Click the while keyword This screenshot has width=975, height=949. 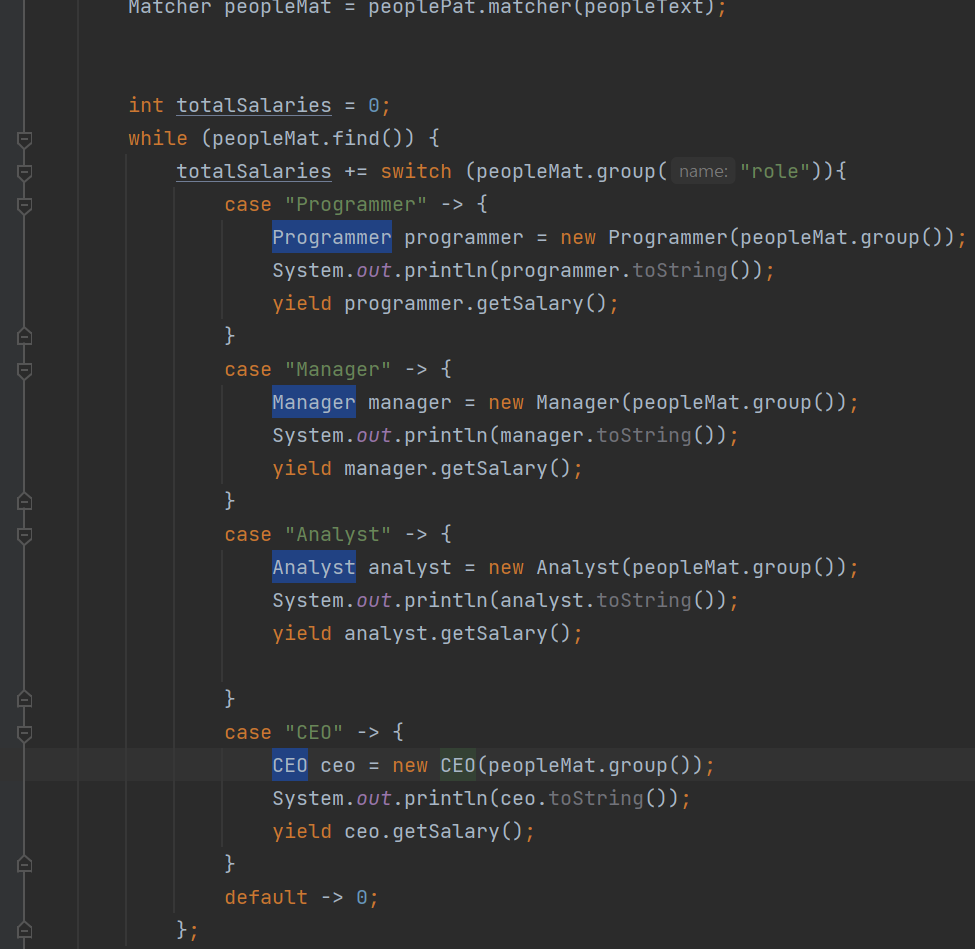point(158,138)
